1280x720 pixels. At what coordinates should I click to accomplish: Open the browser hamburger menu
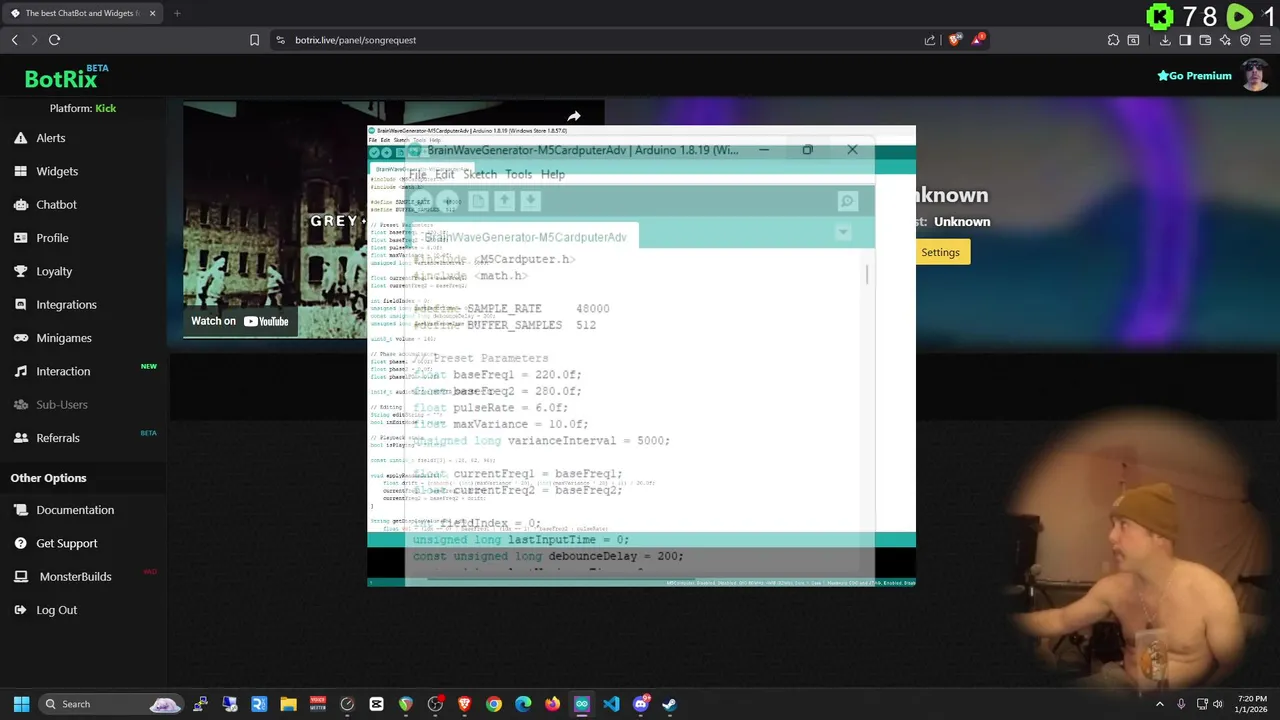click(x=1265, y=40)
